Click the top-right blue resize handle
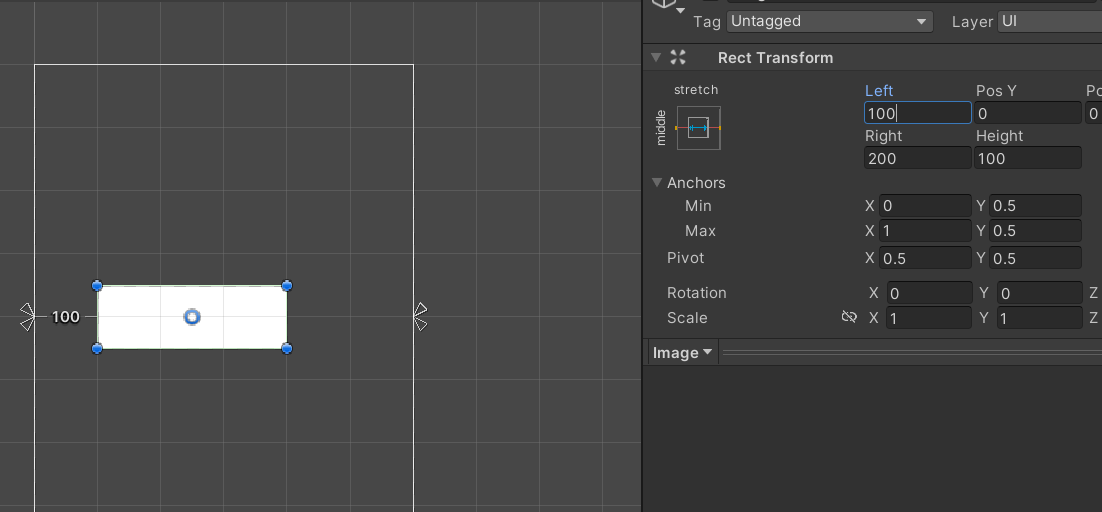 (x=287, y=285)
